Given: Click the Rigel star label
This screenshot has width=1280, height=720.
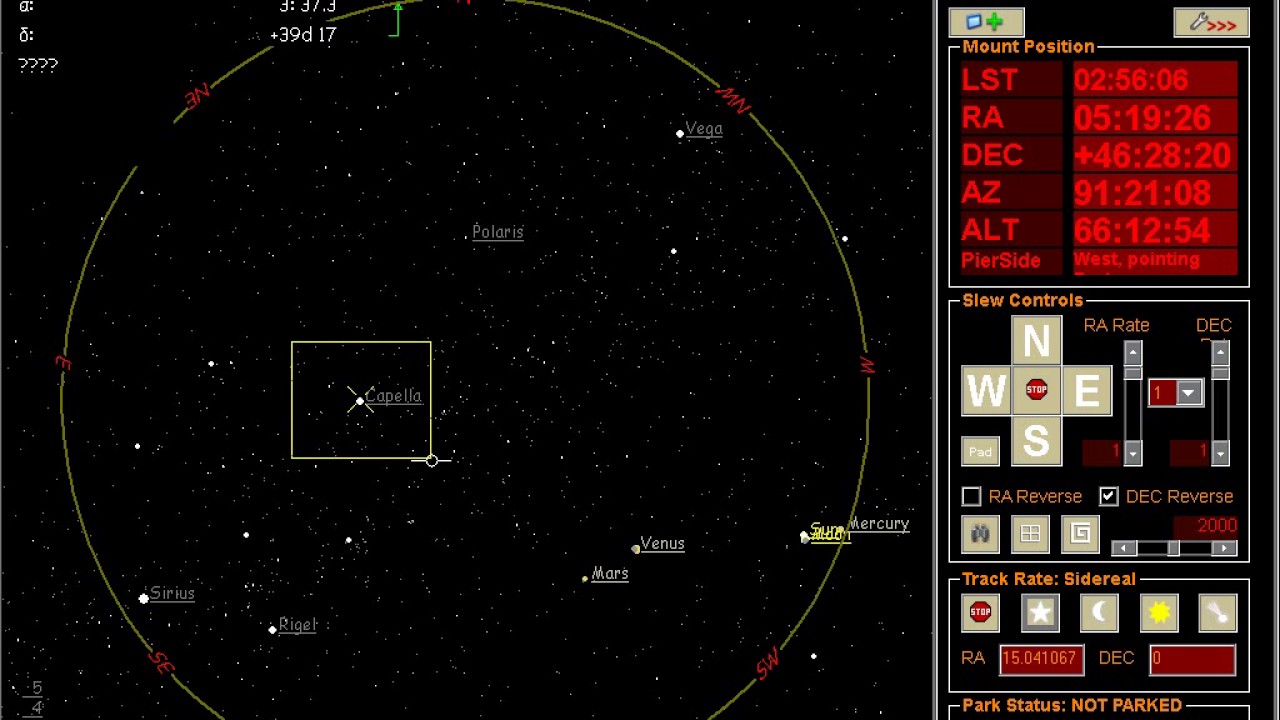Looking at the screenshot, I should (x=297, y=625).
